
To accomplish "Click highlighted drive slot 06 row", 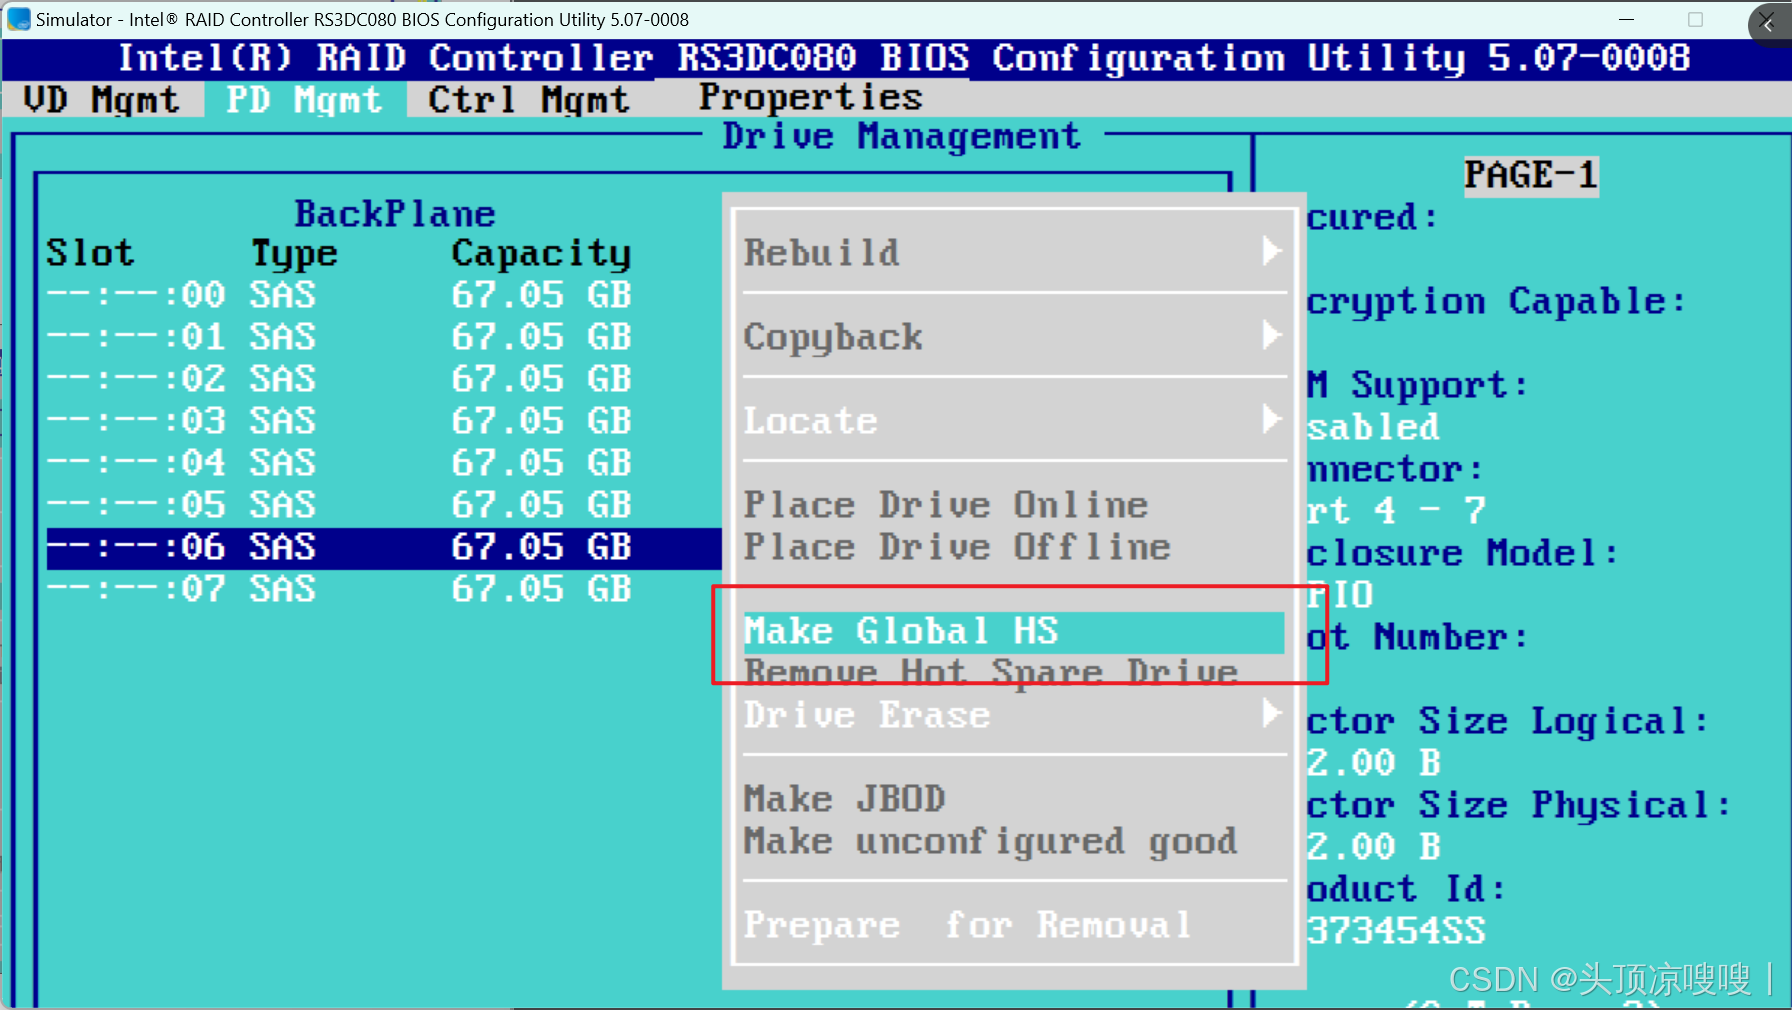I will coord(384,548).
